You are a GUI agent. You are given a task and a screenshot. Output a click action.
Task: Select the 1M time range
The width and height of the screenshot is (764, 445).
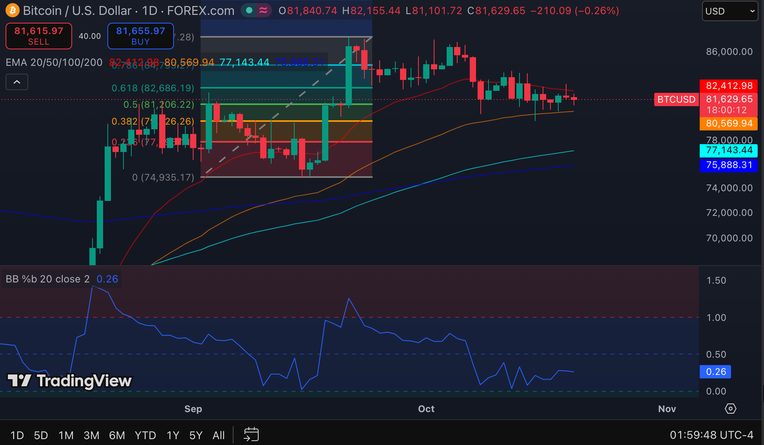pyautogui.click(x=66, y=435)
